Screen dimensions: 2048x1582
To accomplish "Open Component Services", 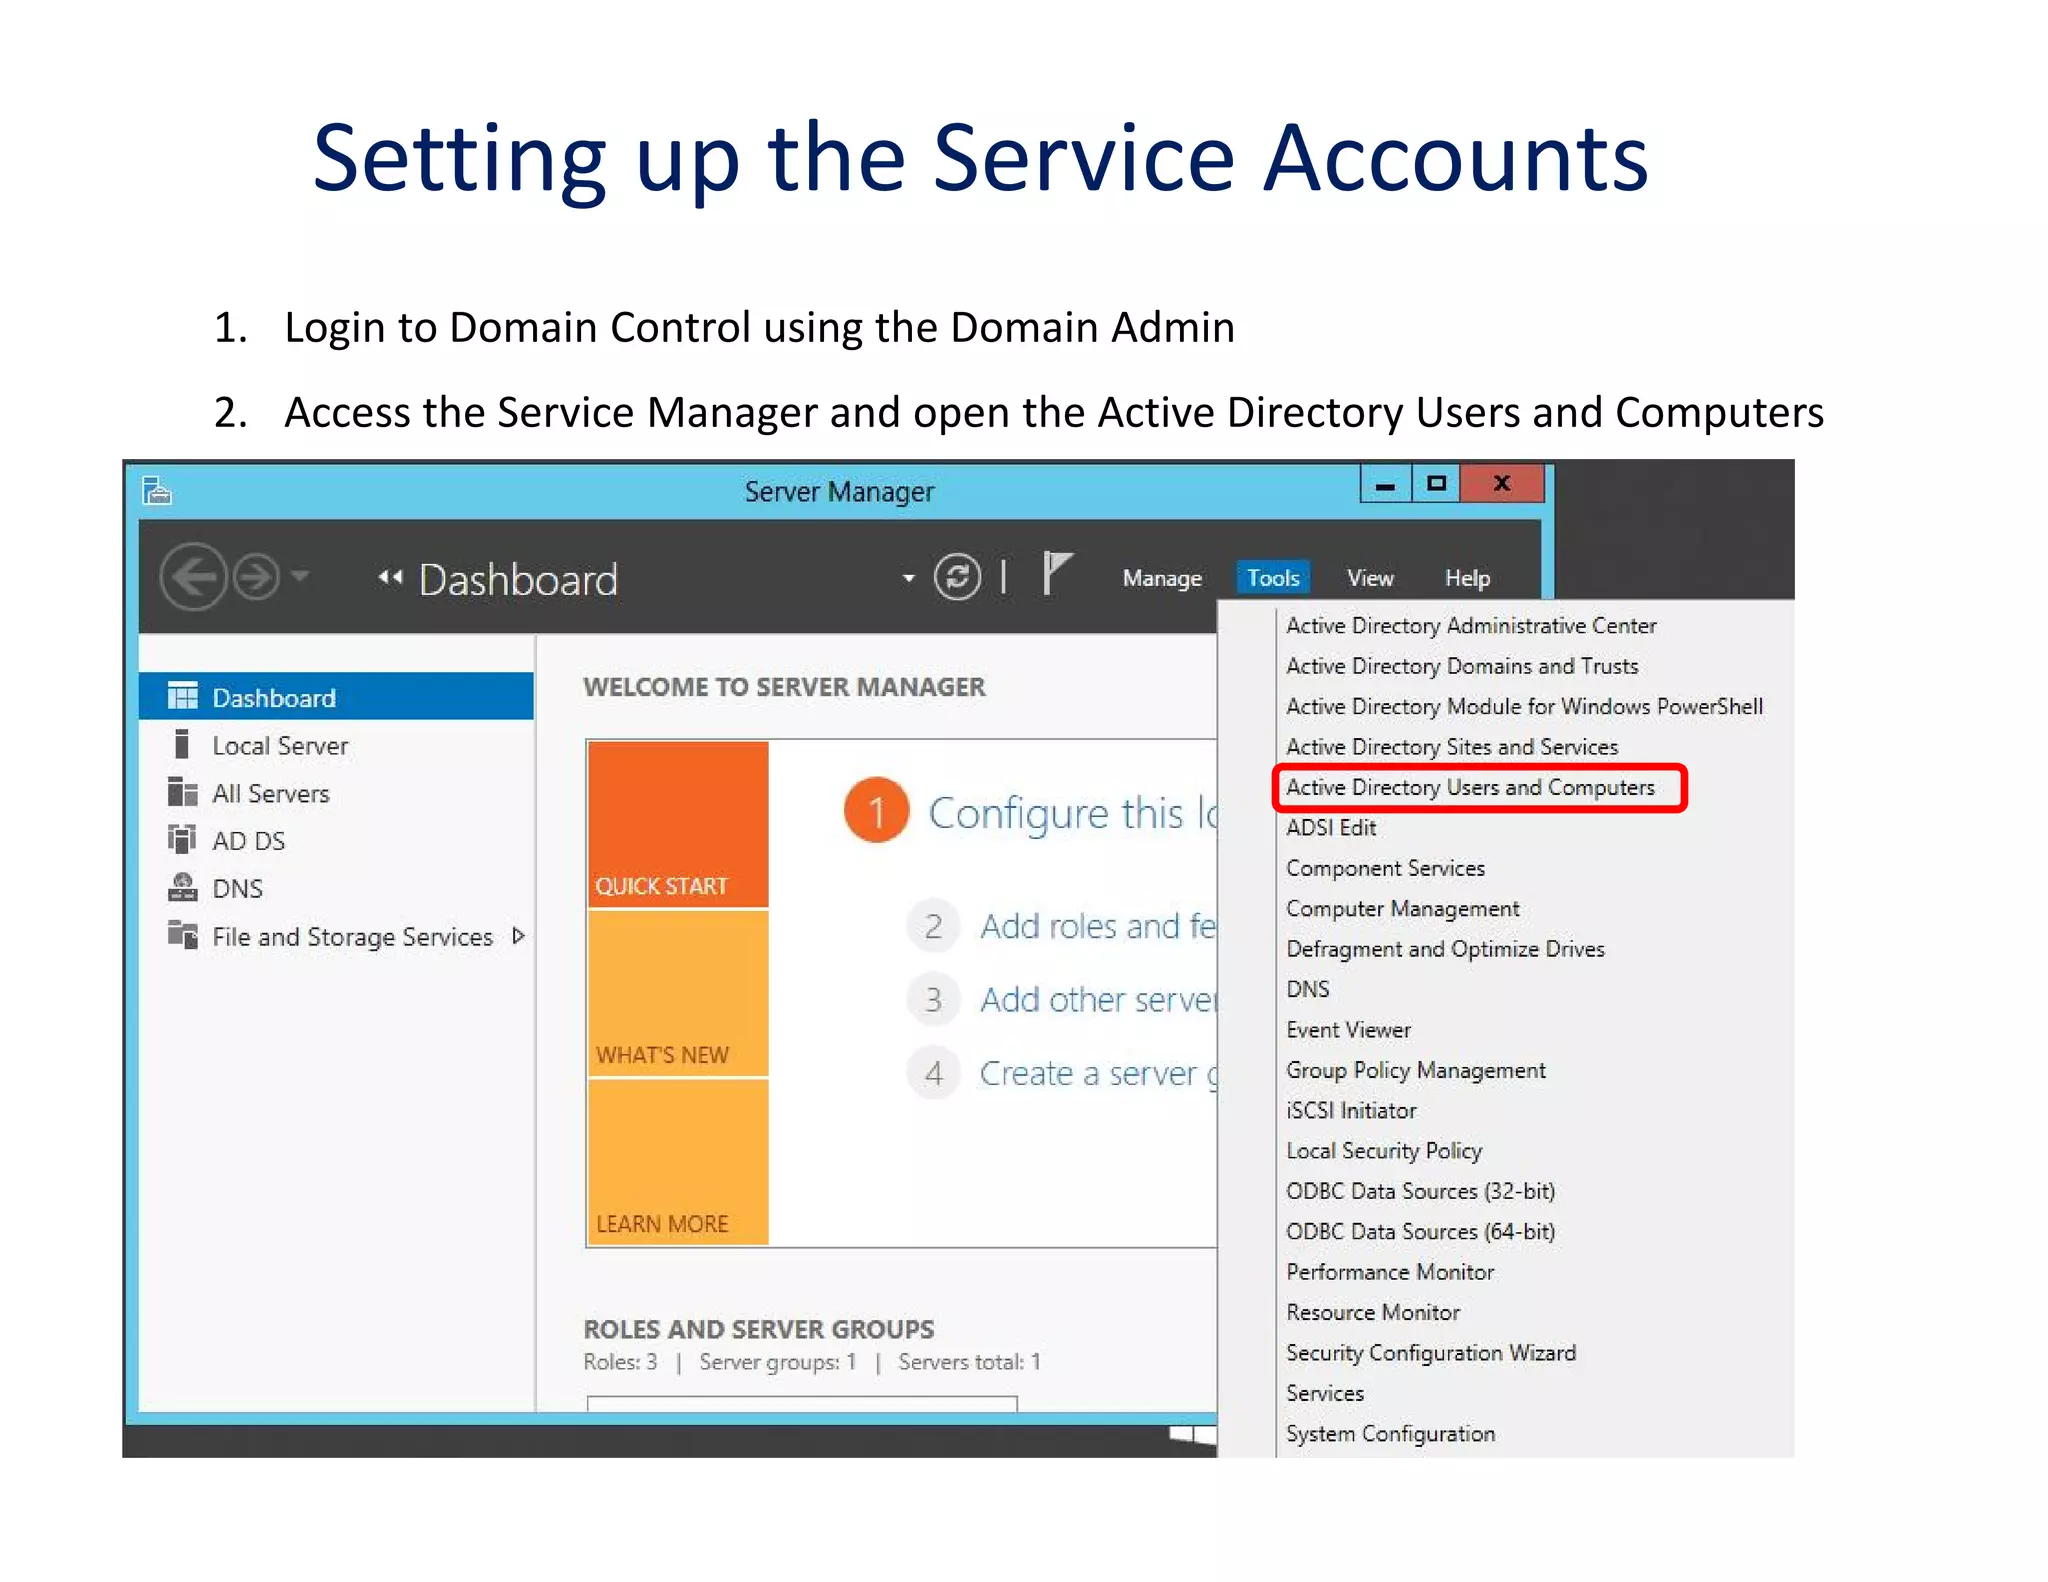I will [x=1385, y=868].
